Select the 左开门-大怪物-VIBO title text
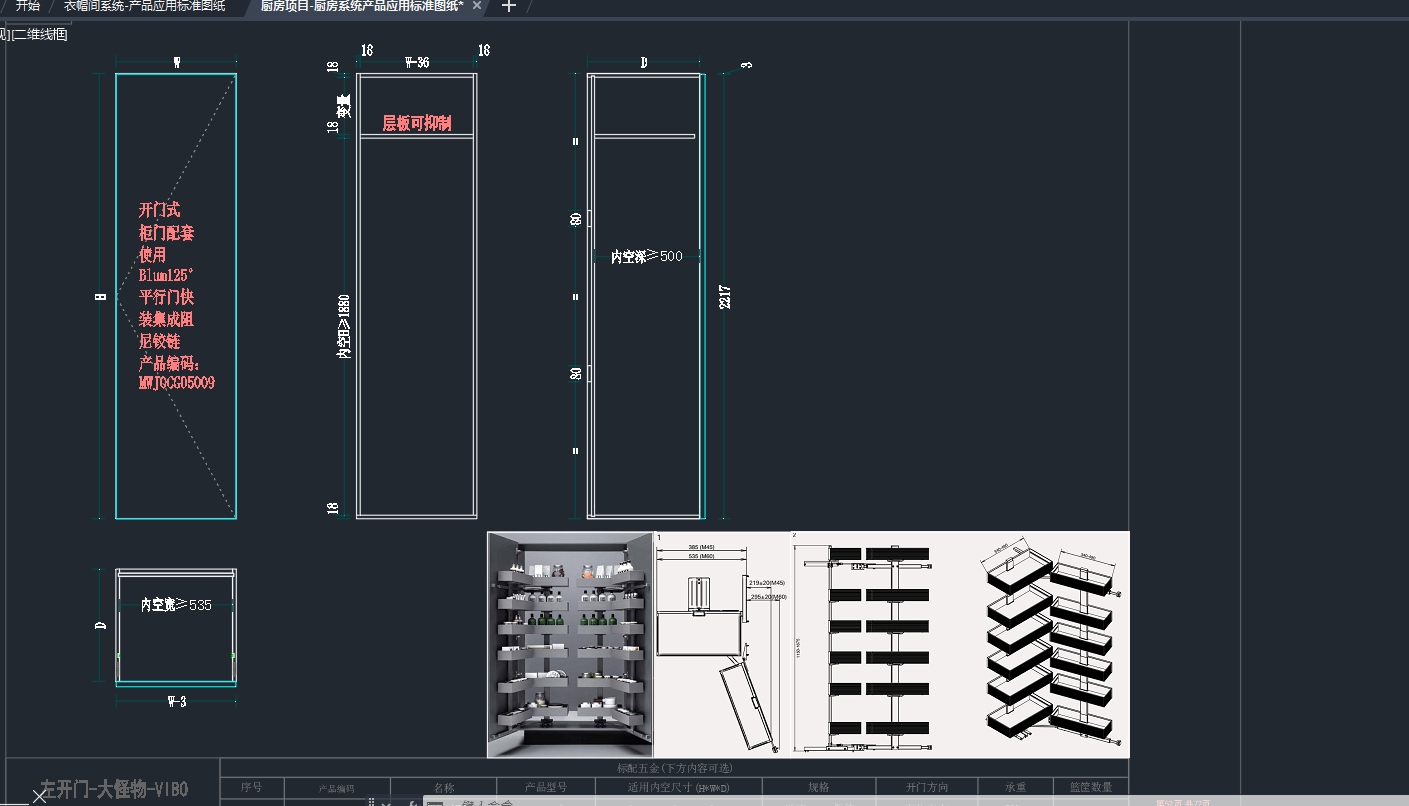Viewport: 1409px width, 806px height. pyautogui.click(x=113, y=790)
